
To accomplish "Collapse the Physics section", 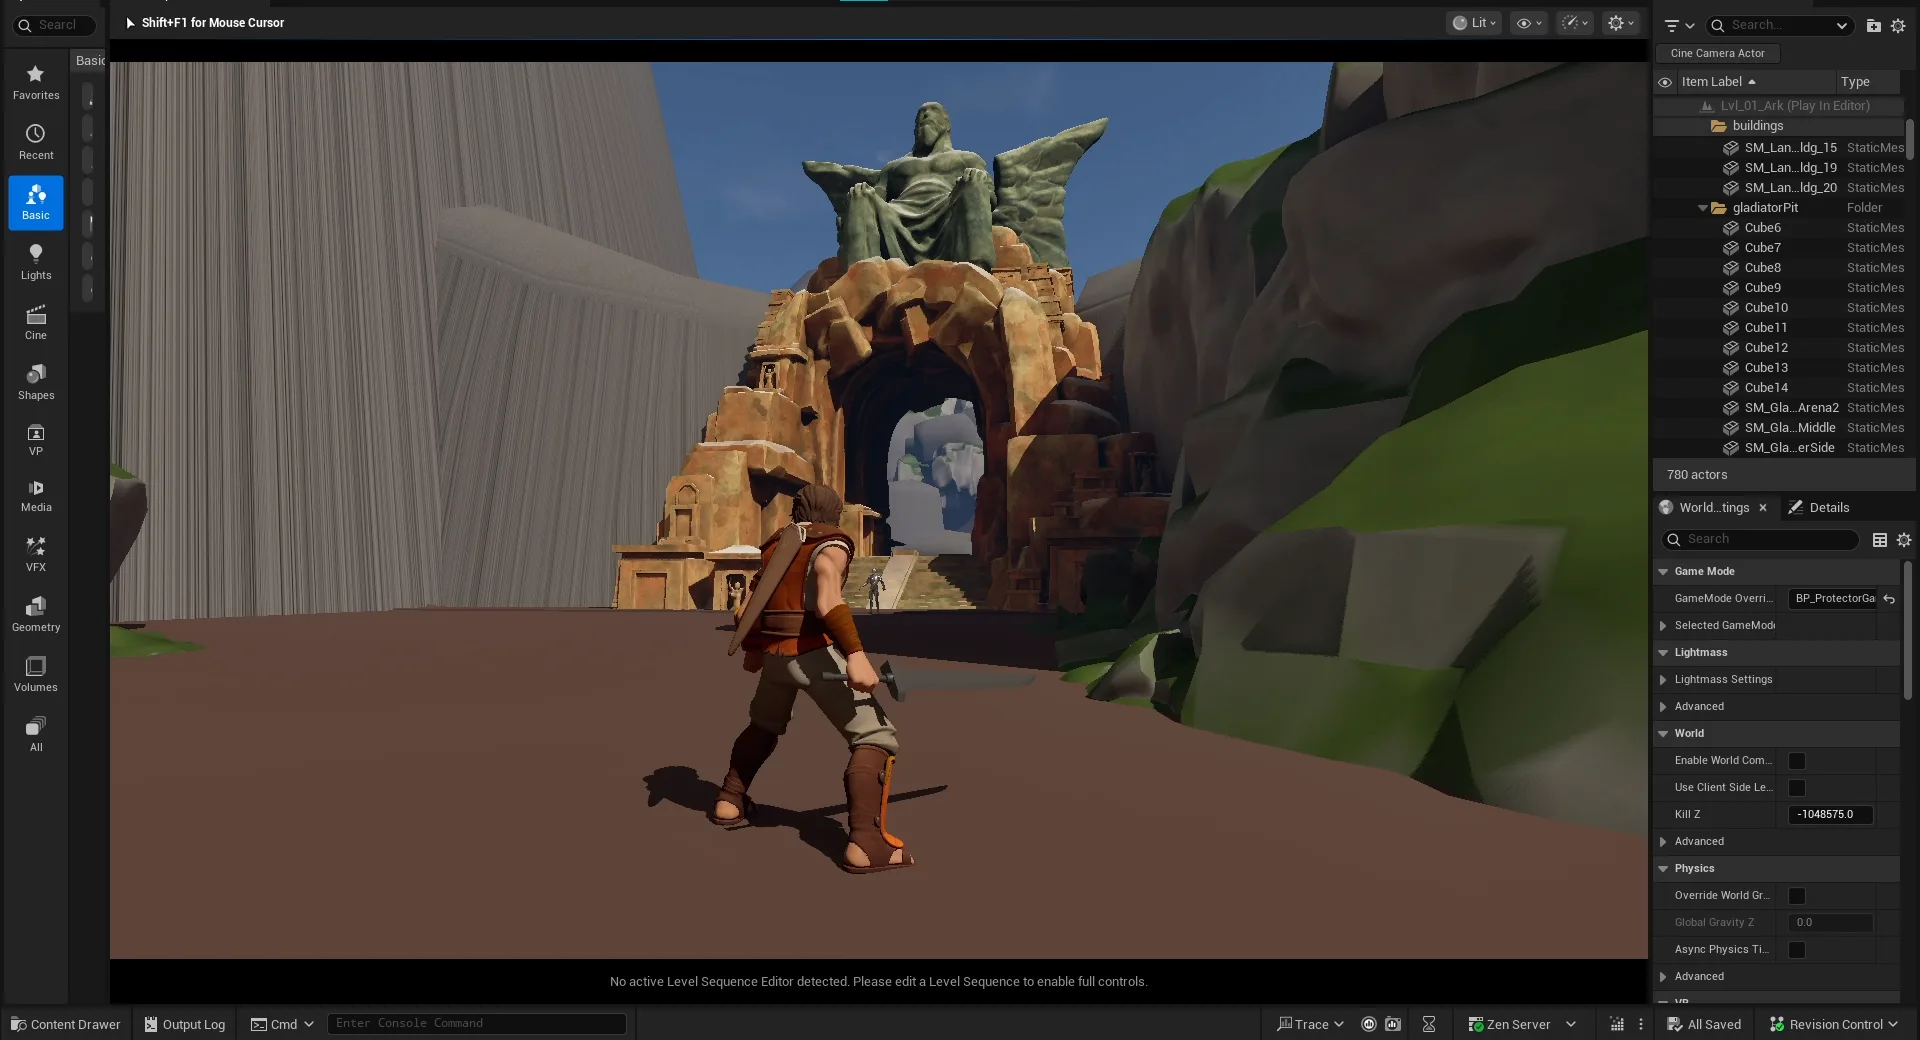I will (1663, 869).
